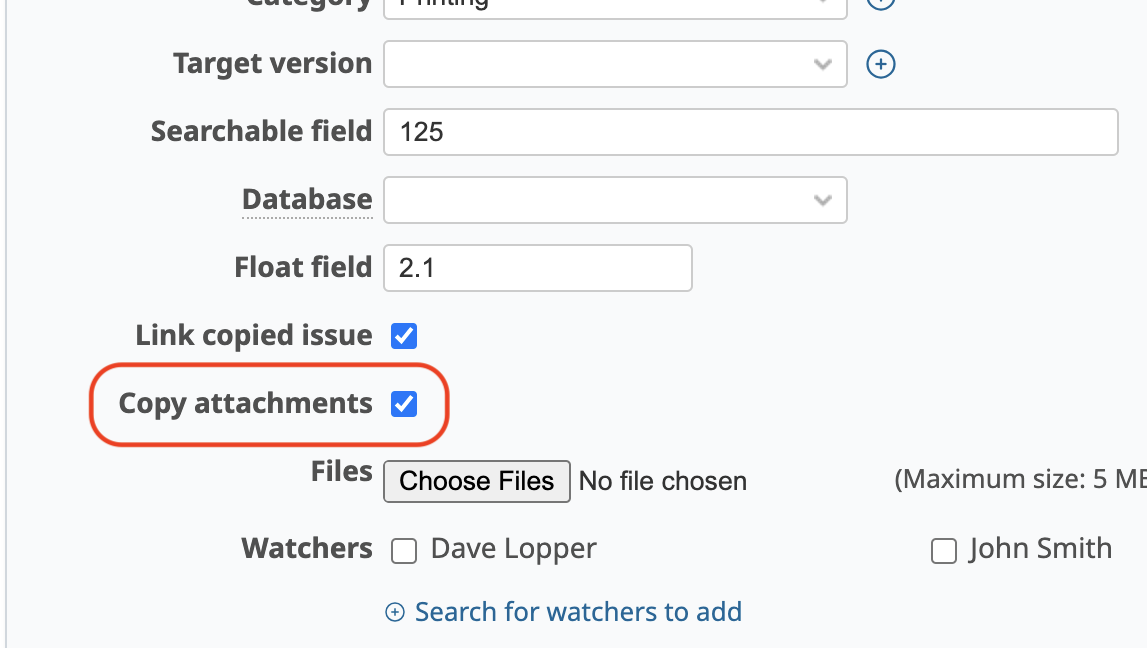Click the chevron arrow in Database field
Screen dimensions: 1147x648
point(823,200)
